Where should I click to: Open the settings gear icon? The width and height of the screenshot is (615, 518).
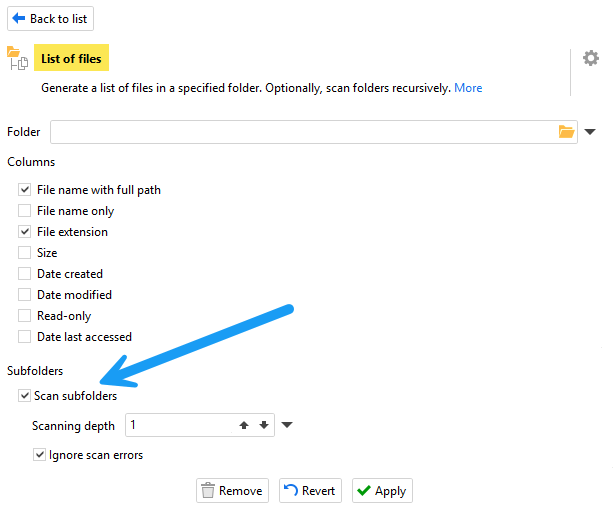coord(591,58)
